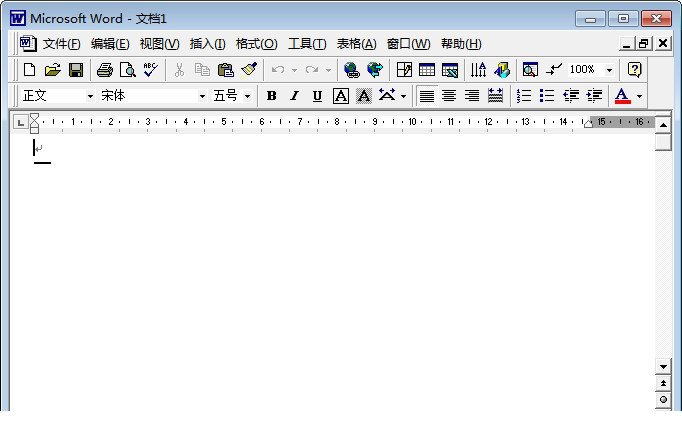
Task: Expand the style dropdown showing 正文
Action: pos(90,96)
